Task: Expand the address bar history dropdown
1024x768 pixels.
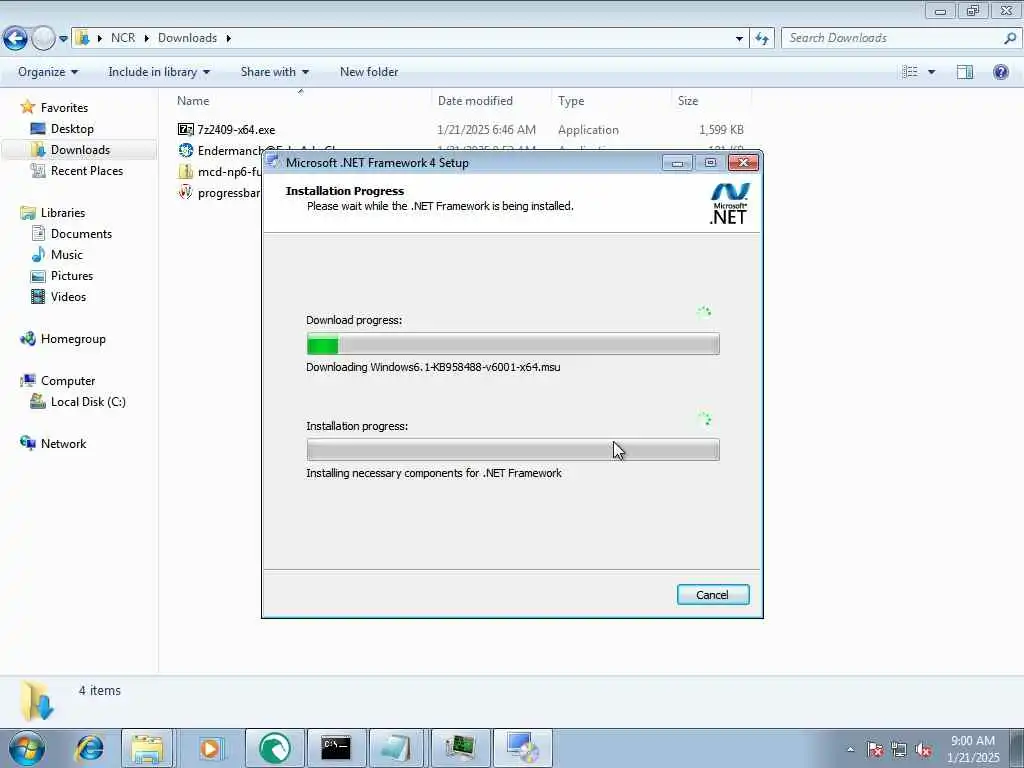Action: (x=739, y=39)
